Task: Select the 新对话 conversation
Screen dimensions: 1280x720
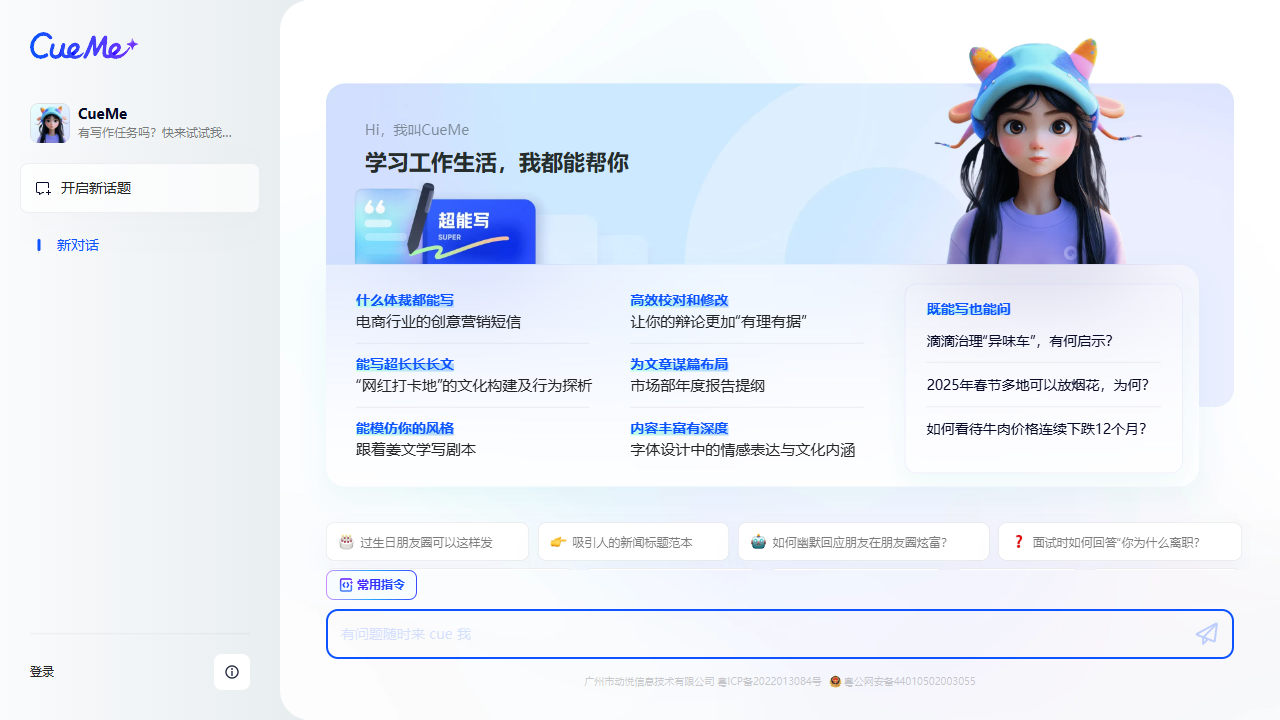Action: click(78, 245)
